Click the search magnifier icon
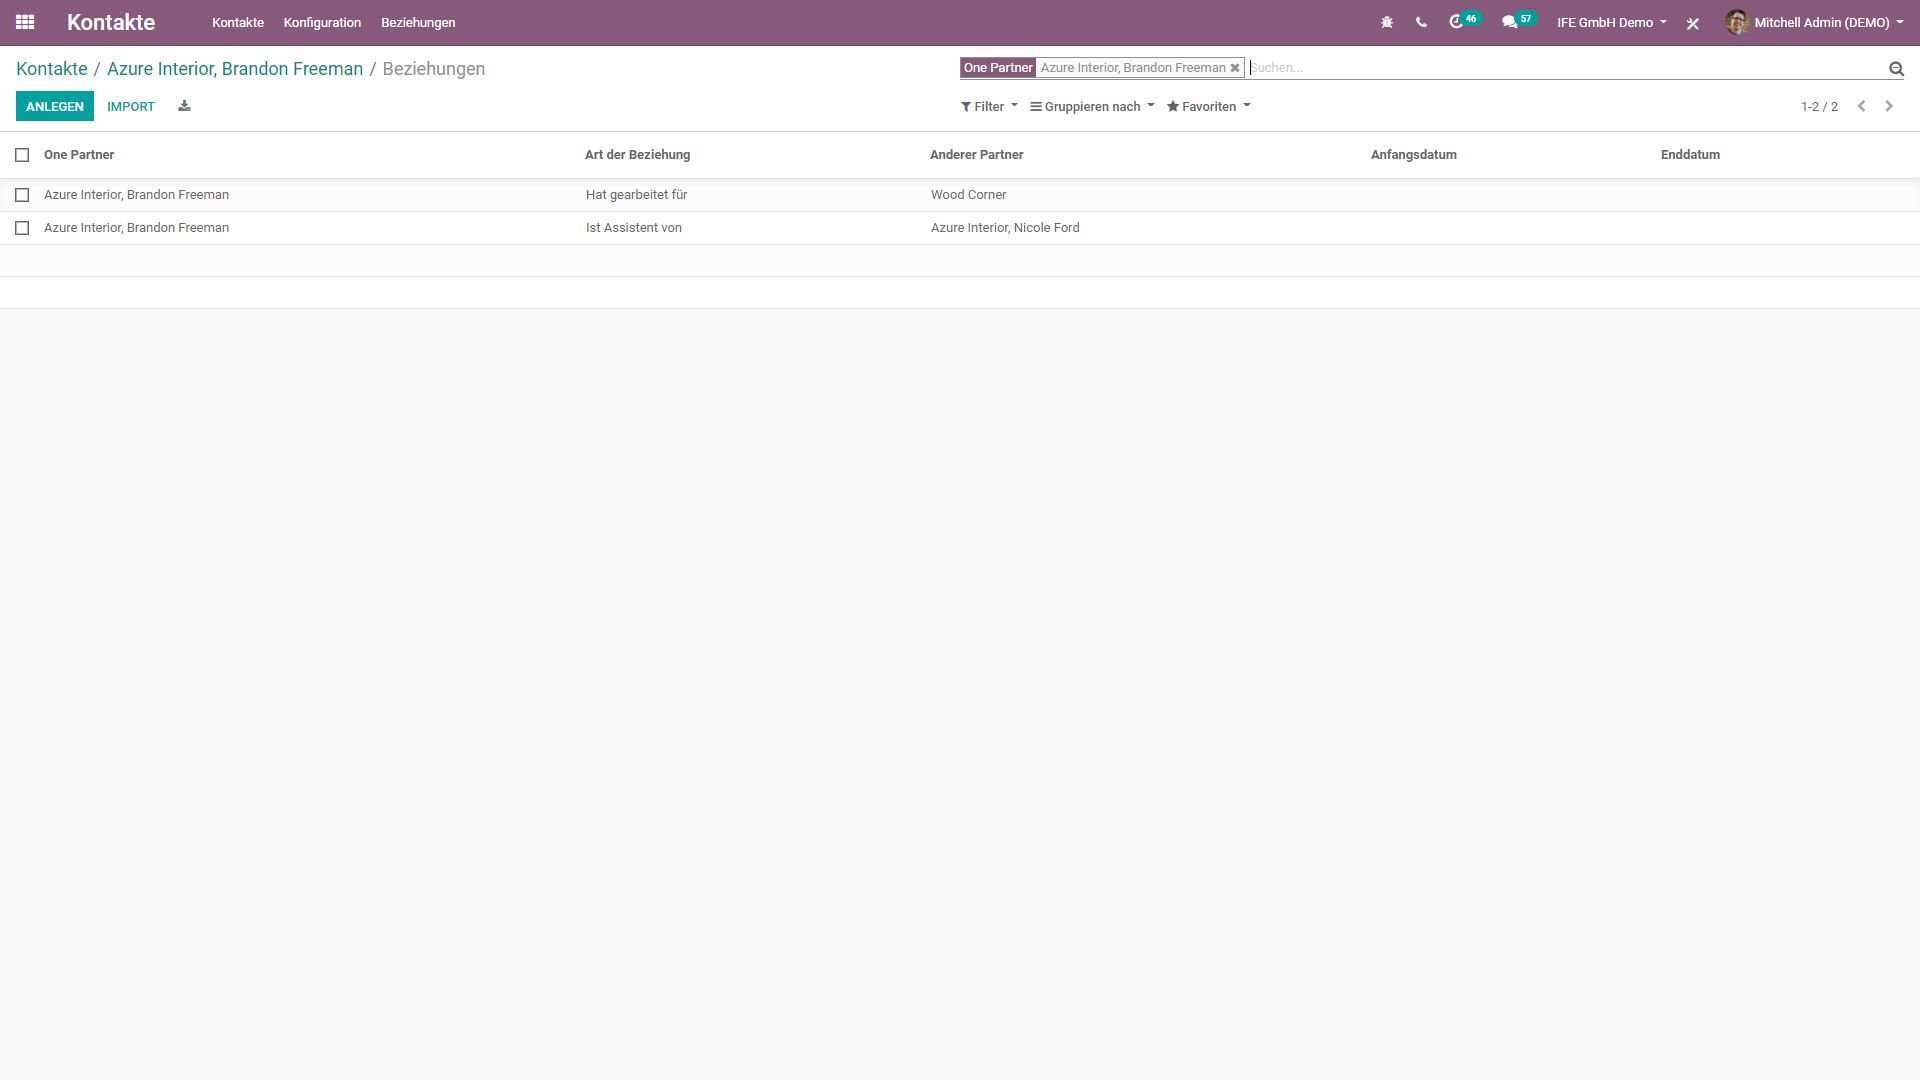This screenshot has height=1080, width=1920. point(1895,69)
